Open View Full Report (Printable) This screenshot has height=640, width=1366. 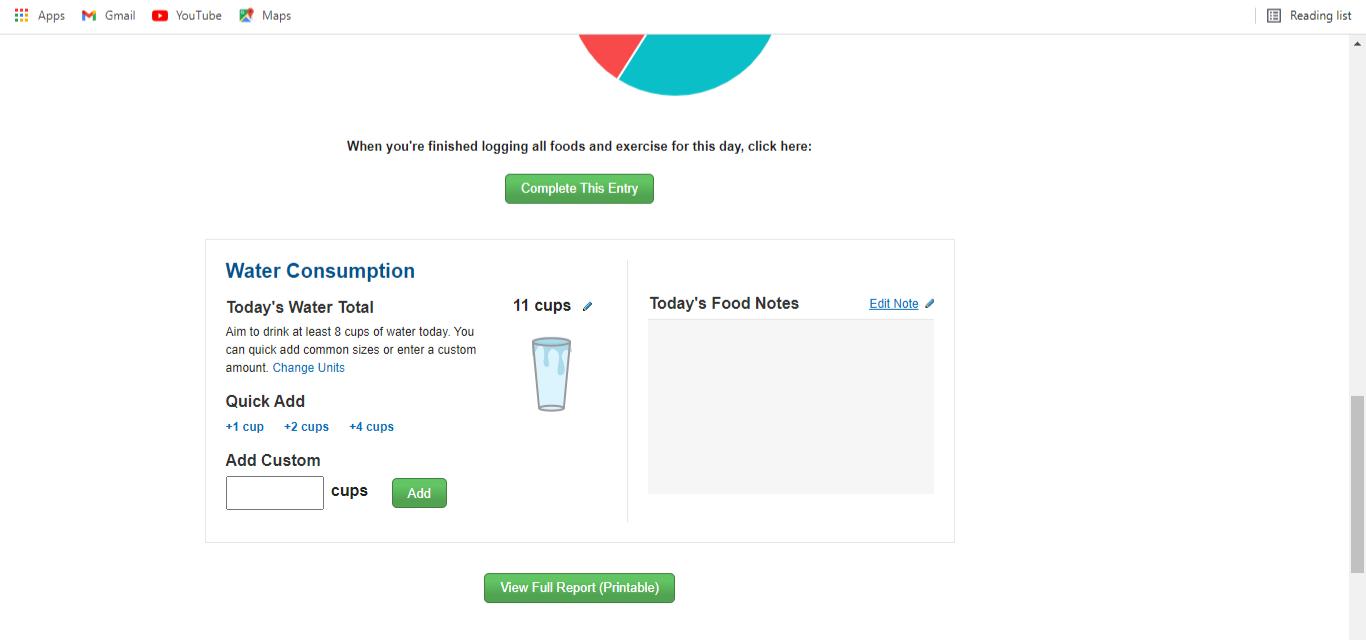click(579, 588)
